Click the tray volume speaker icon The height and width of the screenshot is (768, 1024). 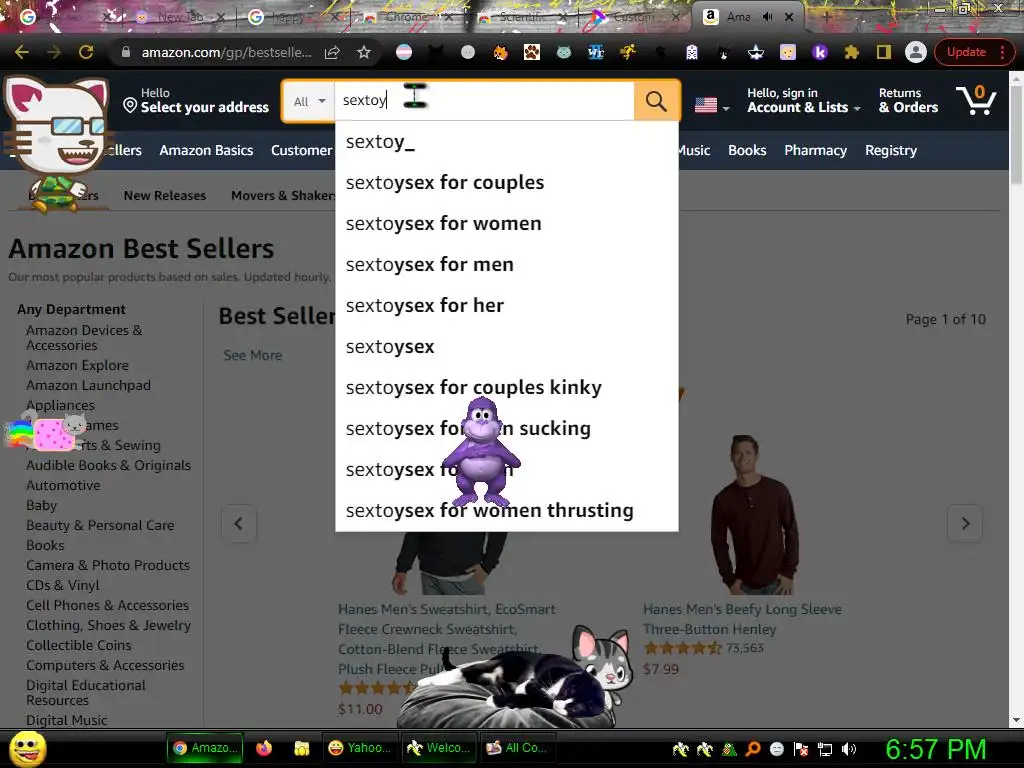coord(848,749)
